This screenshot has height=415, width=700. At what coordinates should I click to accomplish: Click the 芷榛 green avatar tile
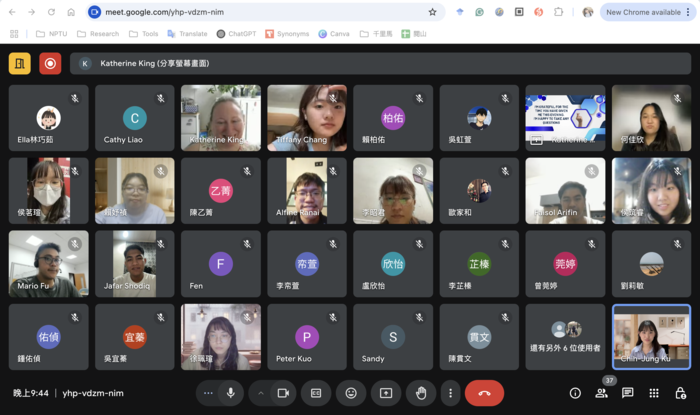click(x=479, y=264)
